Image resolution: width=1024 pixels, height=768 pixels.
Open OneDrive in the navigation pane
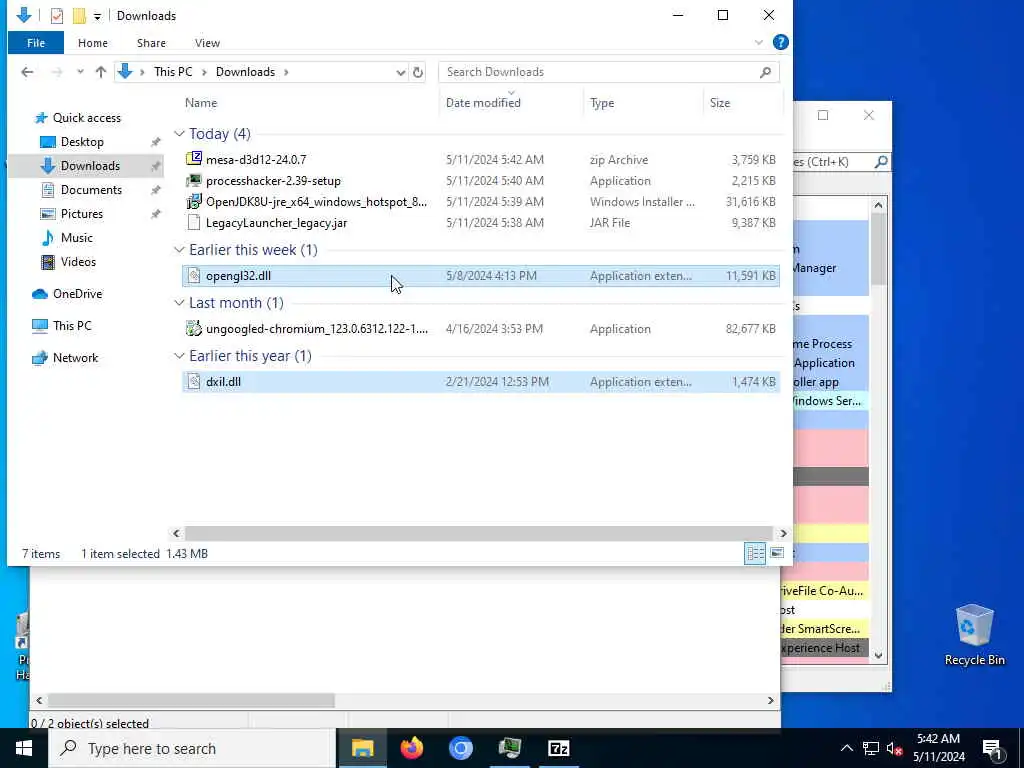pos(77,294)
